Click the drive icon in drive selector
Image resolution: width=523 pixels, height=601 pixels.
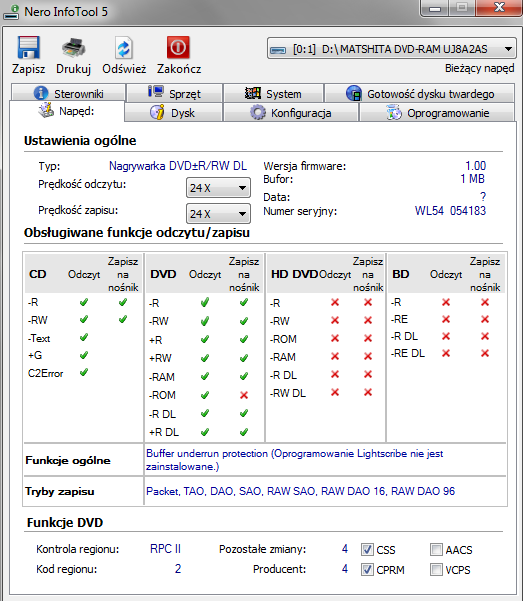278,50
